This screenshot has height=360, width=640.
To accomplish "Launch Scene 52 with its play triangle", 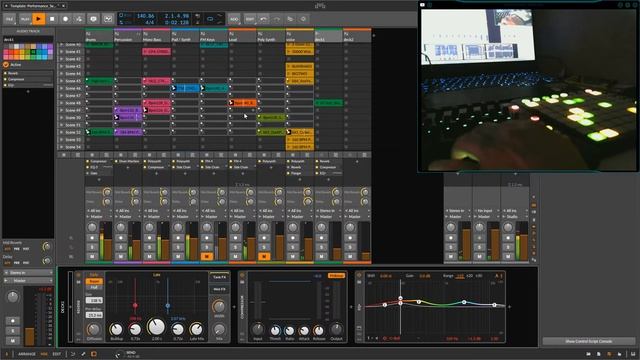I will pyautogui.click(x=62, y=132).
